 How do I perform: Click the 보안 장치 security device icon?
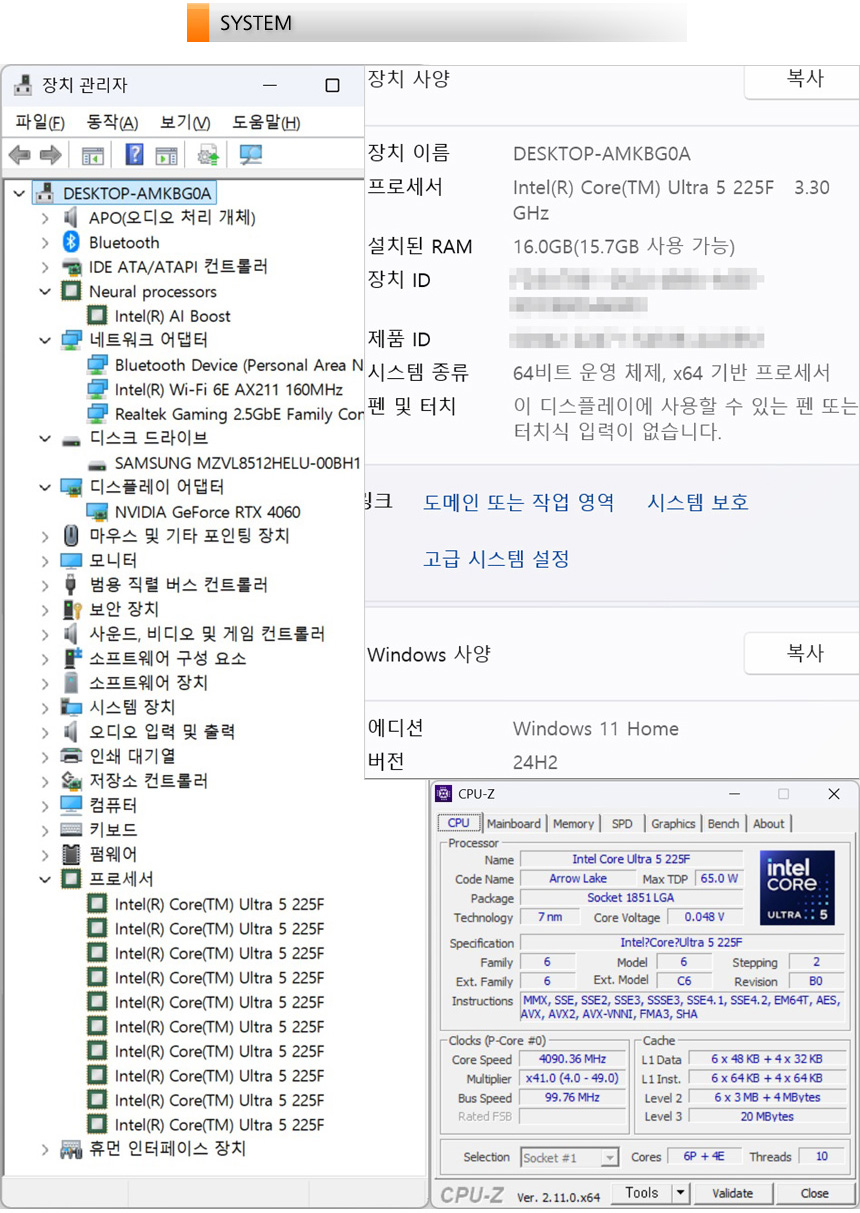[x=71, y=609]
